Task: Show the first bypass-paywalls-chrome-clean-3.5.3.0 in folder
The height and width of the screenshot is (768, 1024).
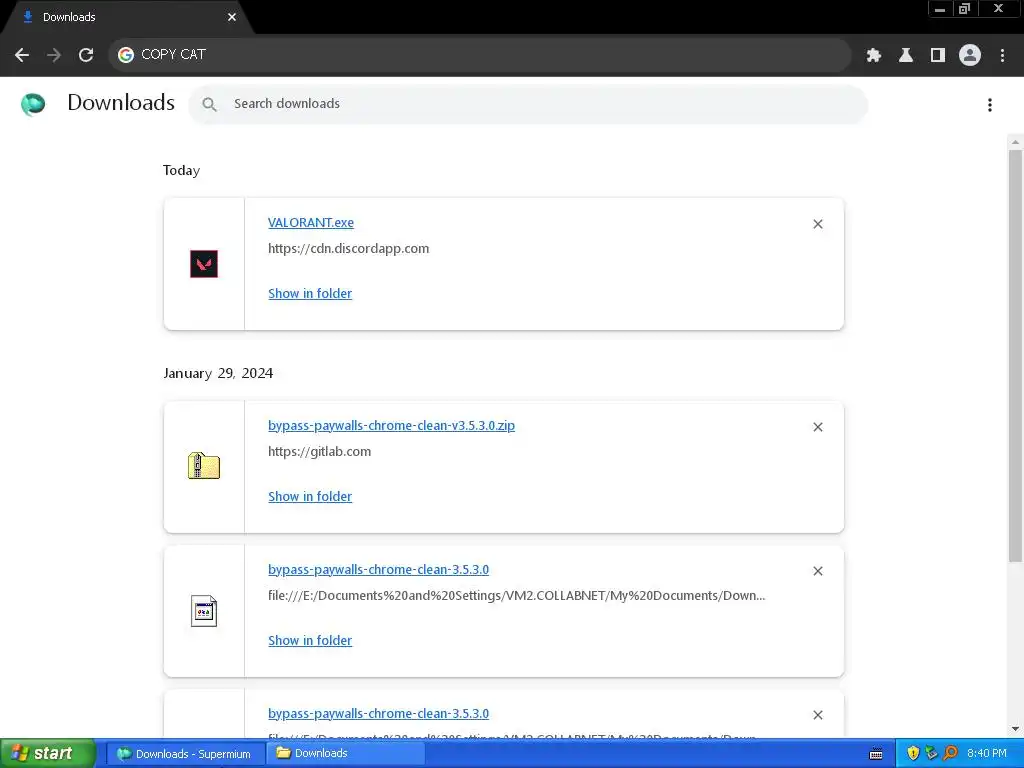Action: coord(310,641)
